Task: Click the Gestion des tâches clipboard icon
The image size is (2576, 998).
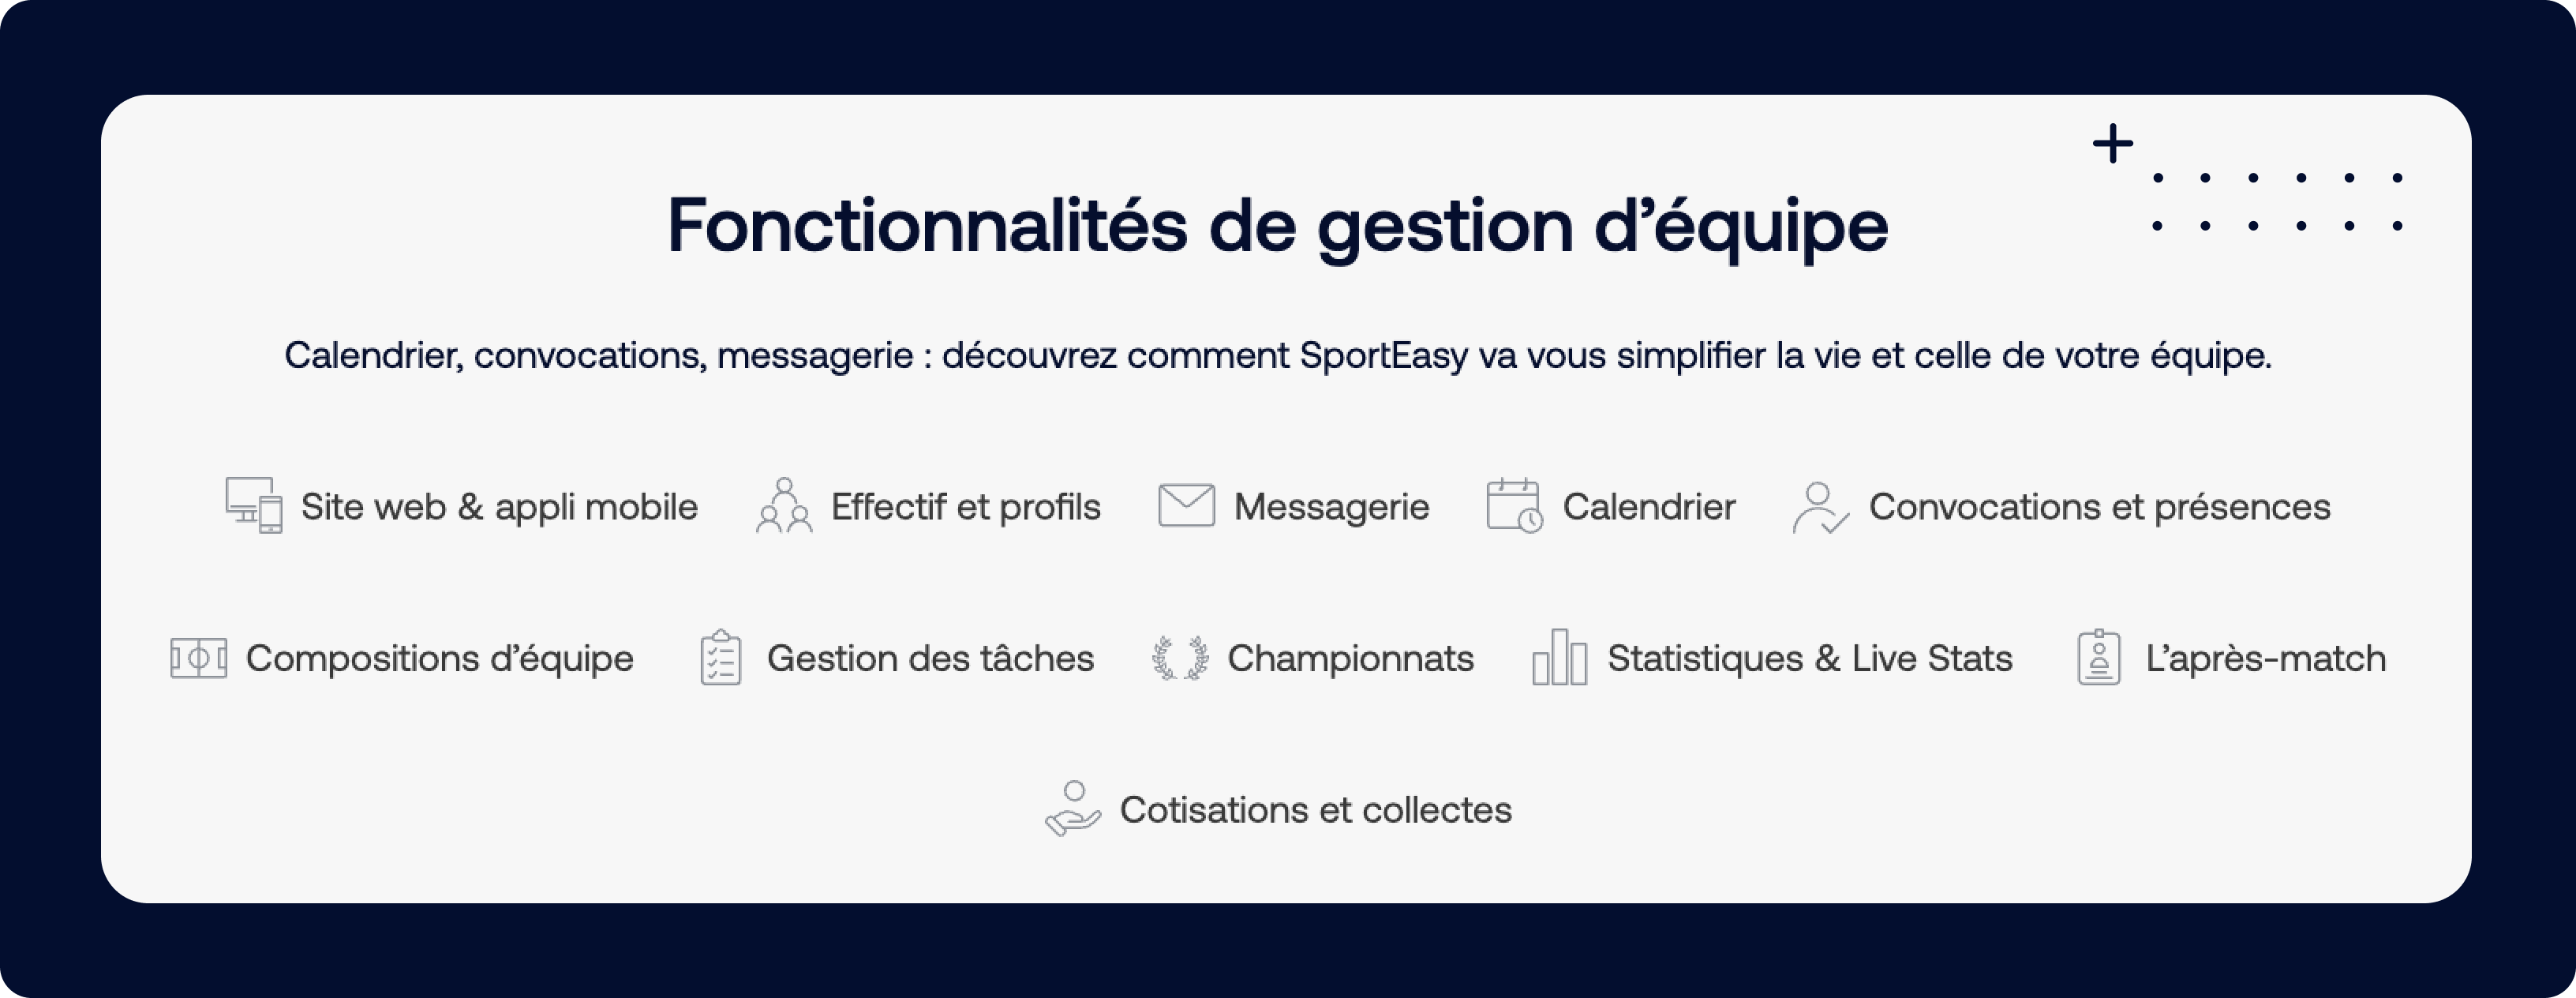Action: click(720, 657)
